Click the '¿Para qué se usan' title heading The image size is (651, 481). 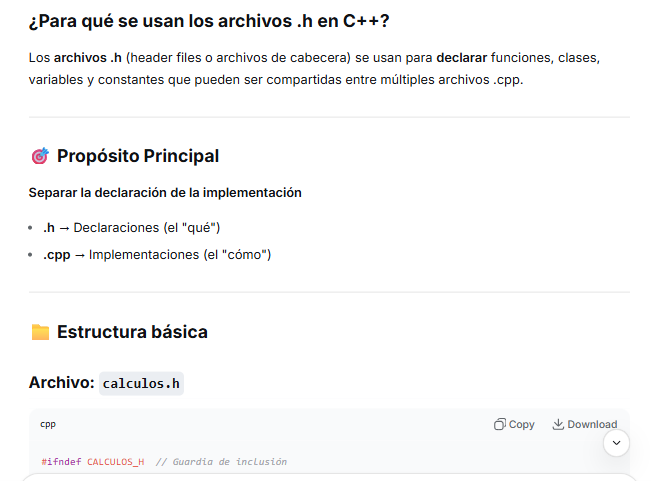(x=209, y=21)
